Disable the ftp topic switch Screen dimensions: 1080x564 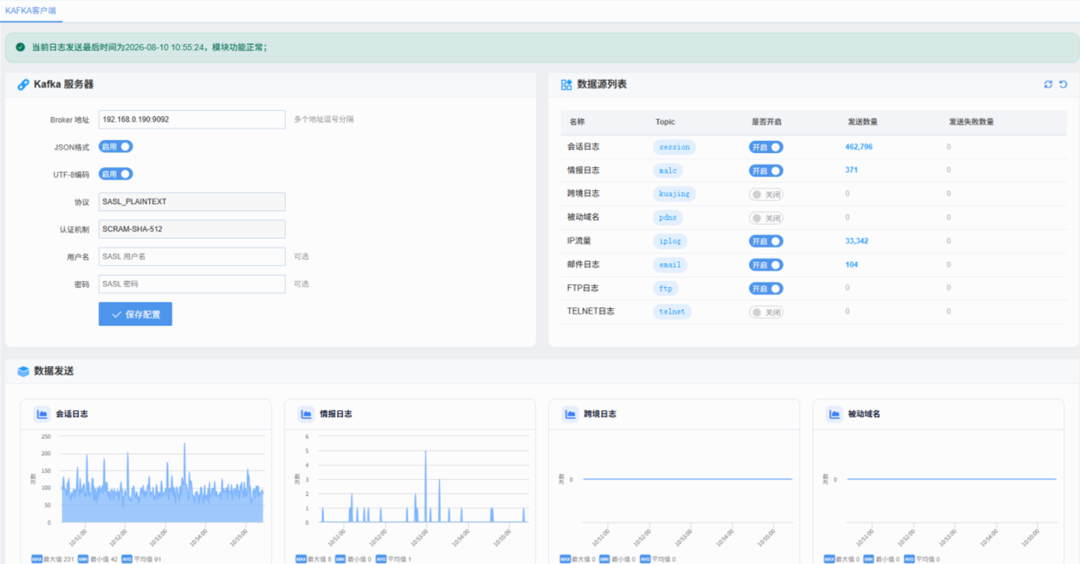pos(766,289)
